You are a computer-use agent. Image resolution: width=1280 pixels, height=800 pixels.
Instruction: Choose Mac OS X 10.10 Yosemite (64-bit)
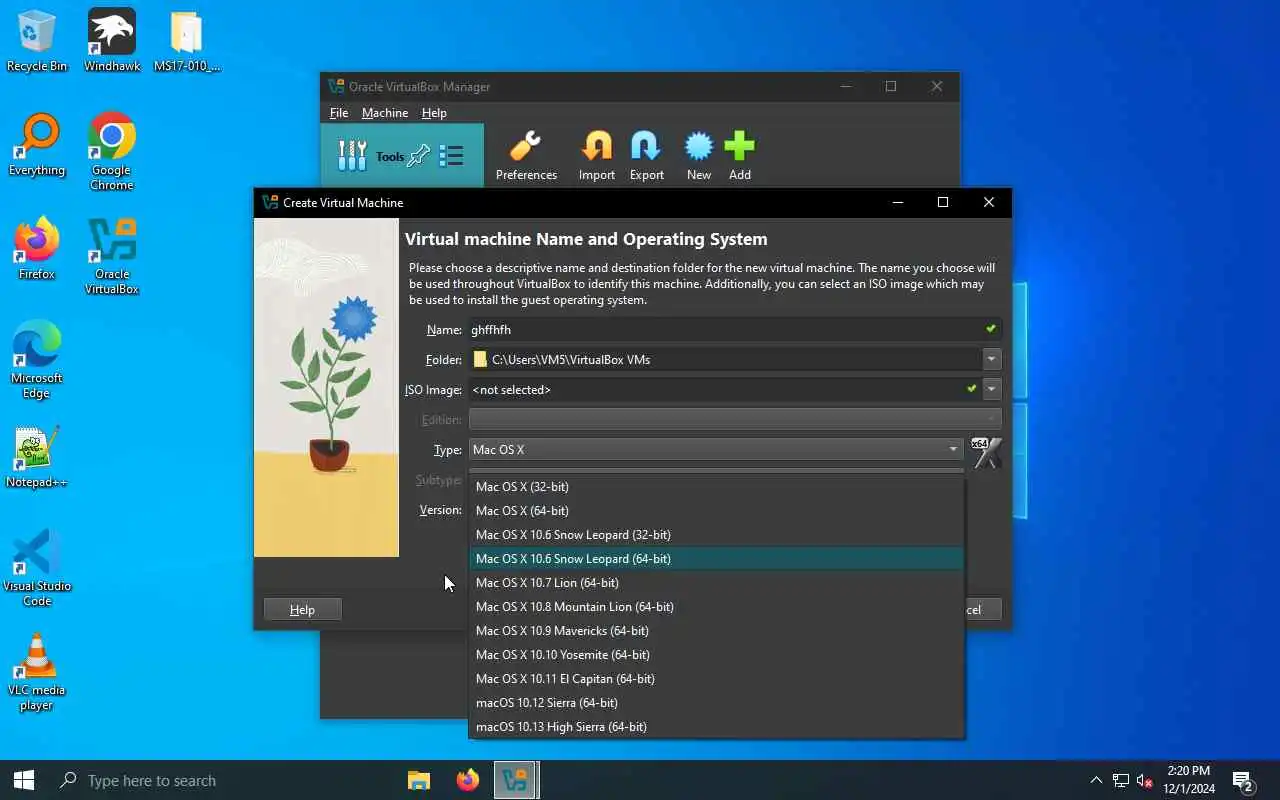[x=716, y=654]
